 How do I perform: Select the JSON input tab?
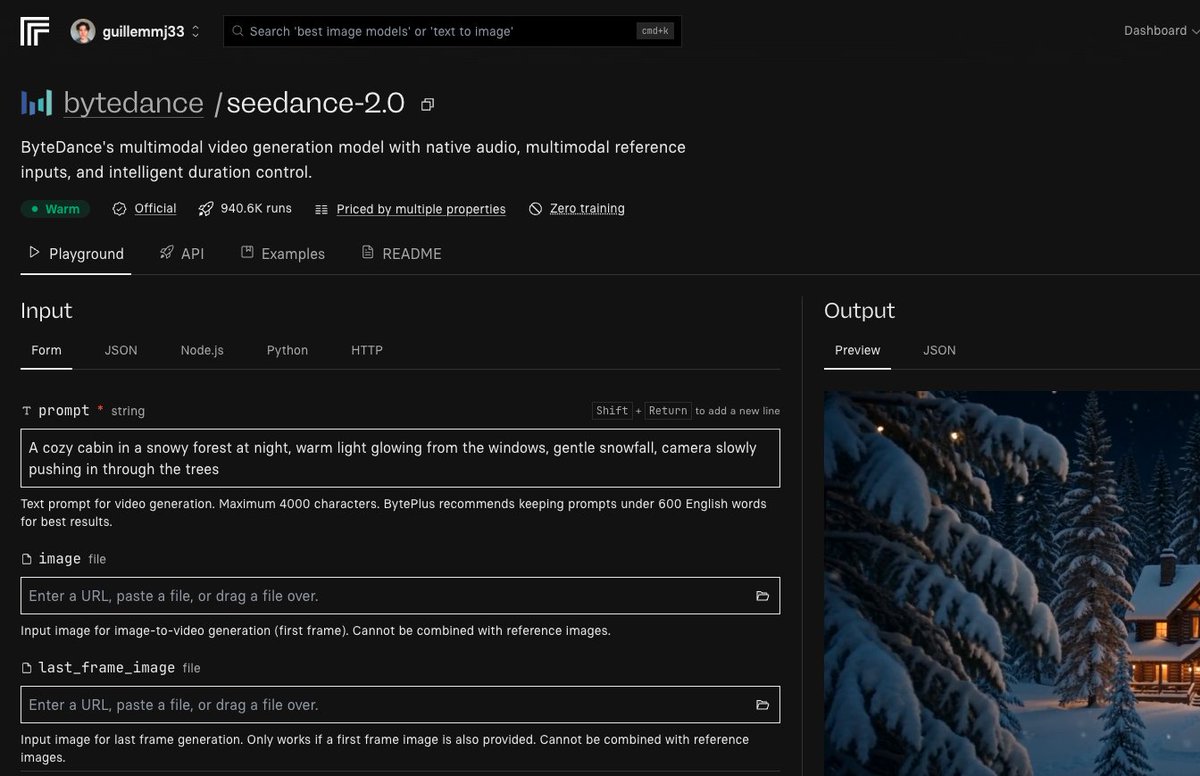coord(121,350)
